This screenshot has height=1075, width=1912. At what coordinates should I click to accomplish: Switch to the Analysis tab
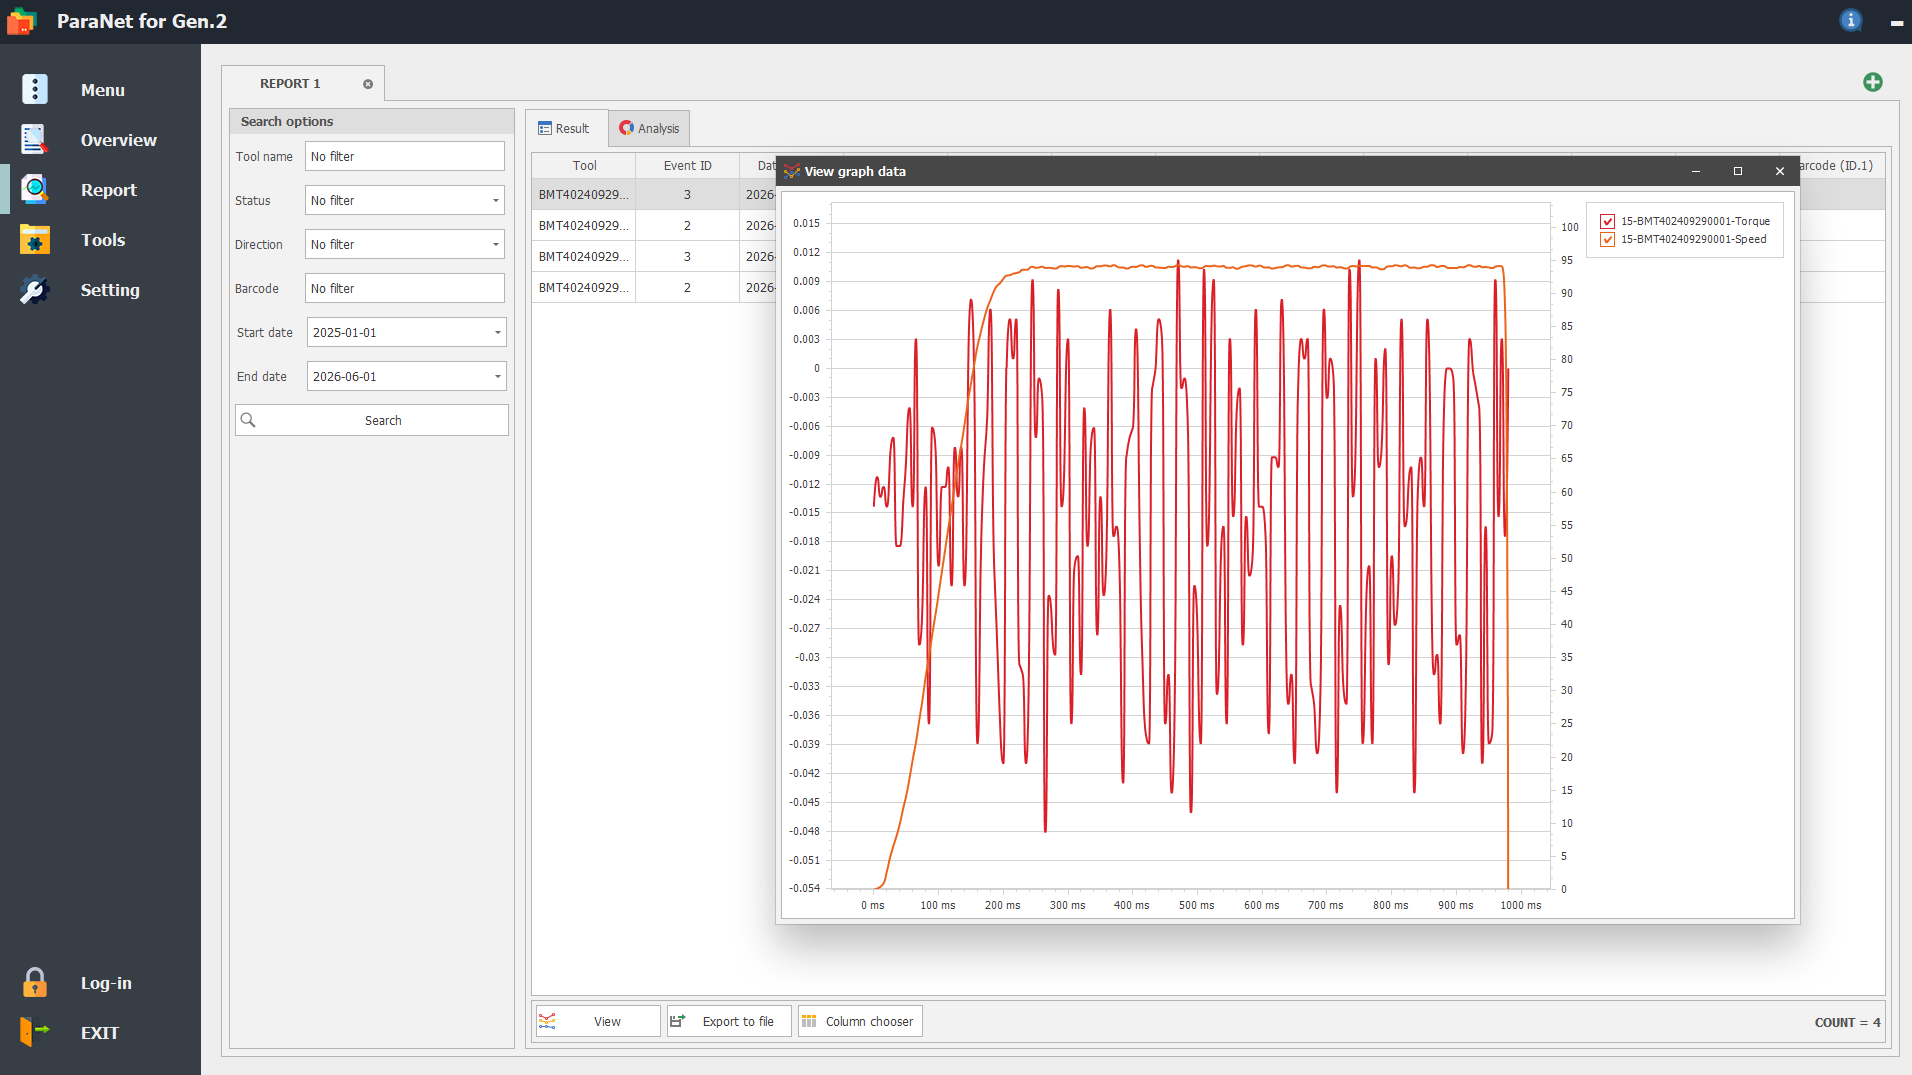pos(649,128)
